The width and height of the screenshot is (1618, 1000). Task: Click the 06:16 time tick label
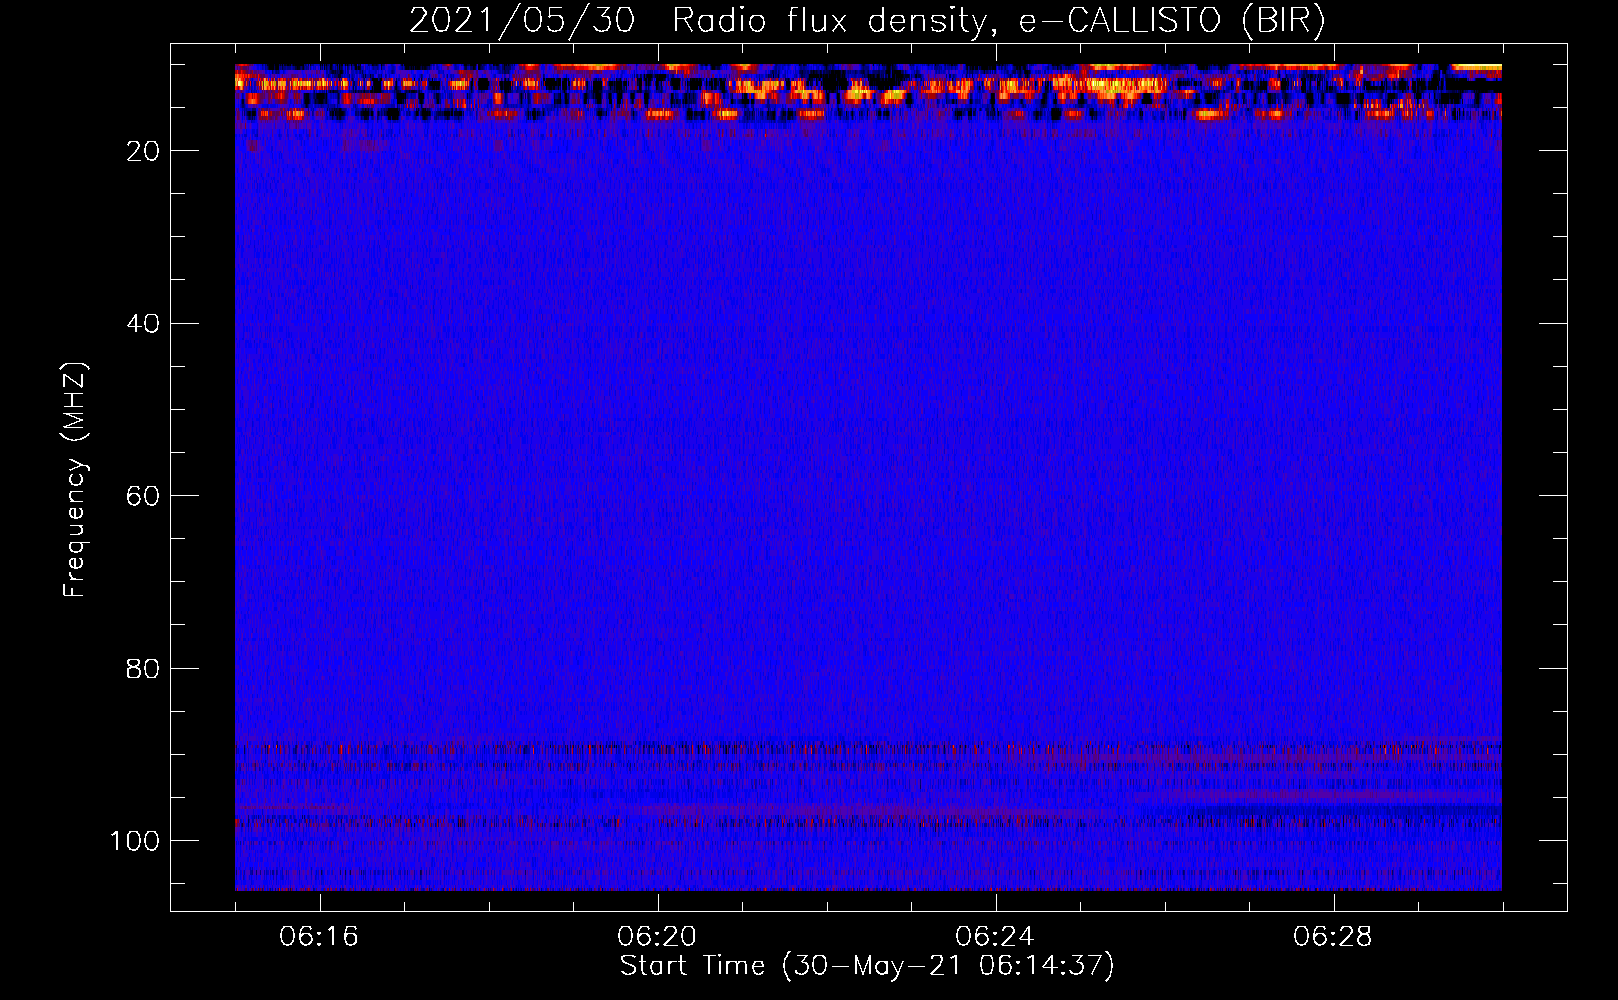(x=319, y=937)
